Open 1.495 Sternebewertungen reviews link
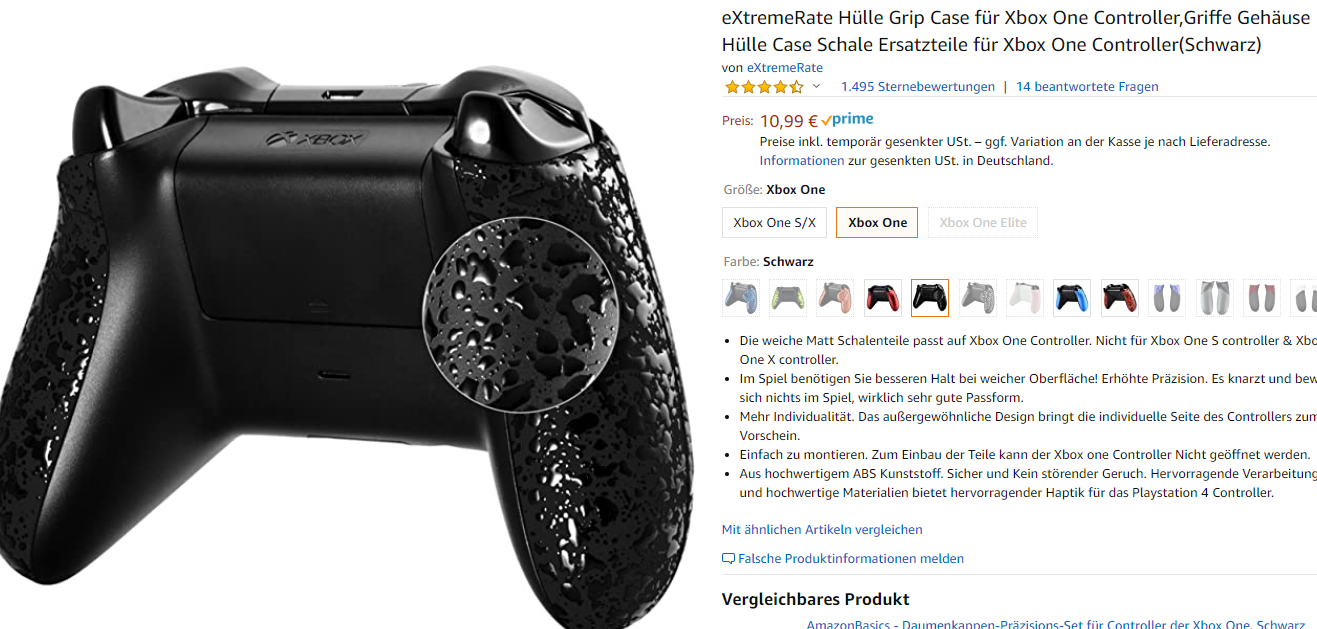The height and width of the screenshot is (629, 1317). [x=918, y=87]
